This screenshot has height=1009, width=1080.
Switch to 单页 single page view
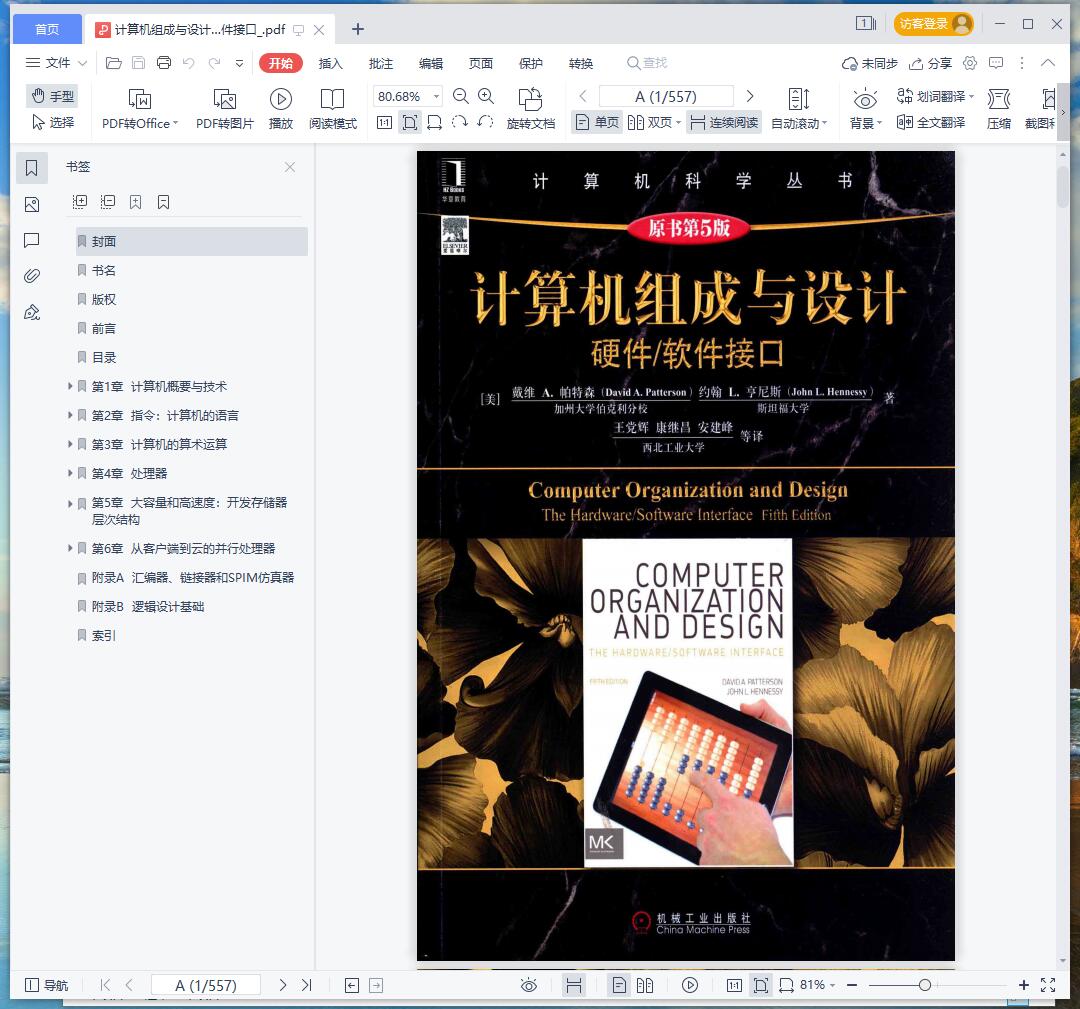coord(596,123)
